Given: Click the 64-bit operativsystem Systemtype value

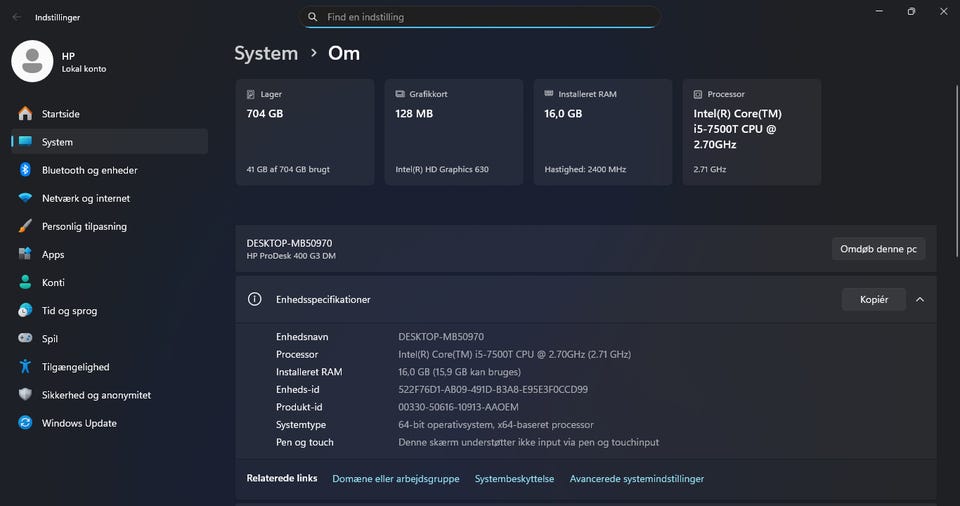Looking at the screenshot, I should click(x=496, y=425).
